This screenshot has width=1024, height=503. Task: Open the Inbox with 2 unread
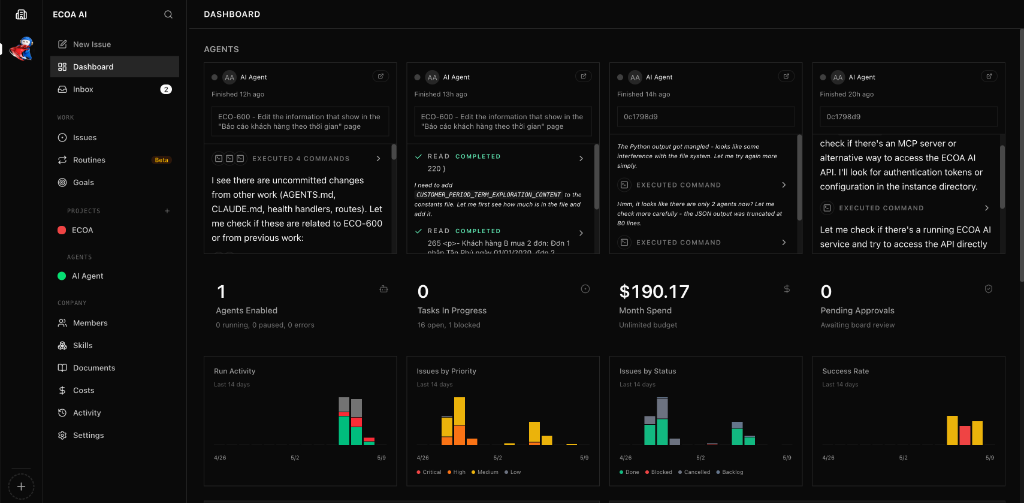114,89
